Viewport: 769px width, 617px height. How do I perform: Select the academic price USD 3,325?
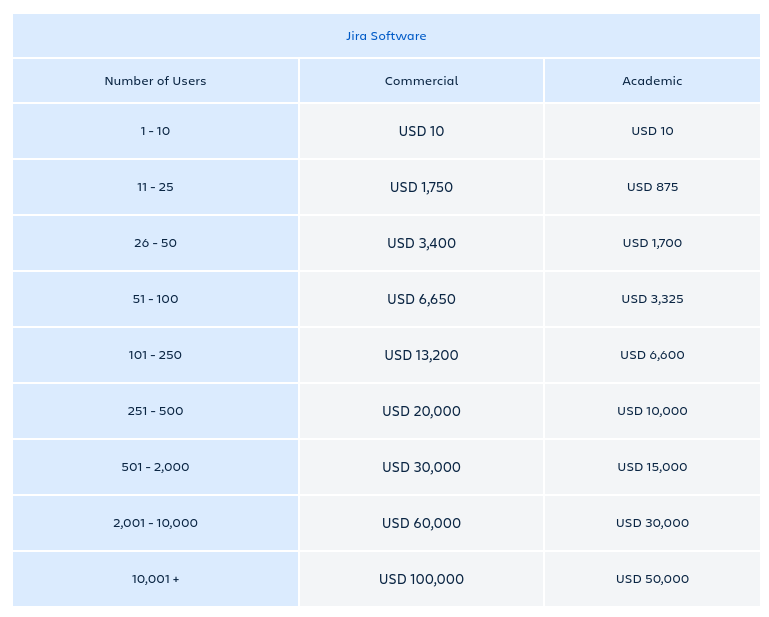652,299
